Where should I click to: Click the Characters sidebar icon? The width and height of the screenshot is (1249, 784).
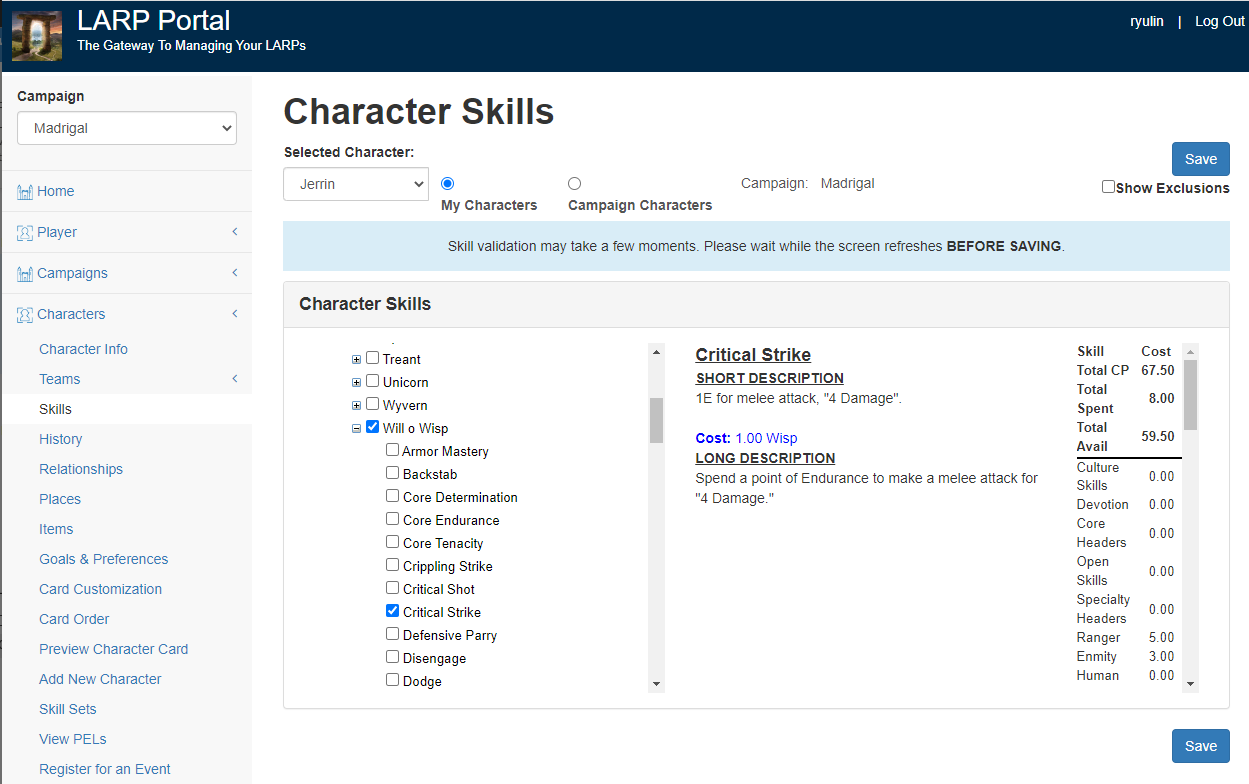pyautogui.click(x=25, y=315)
